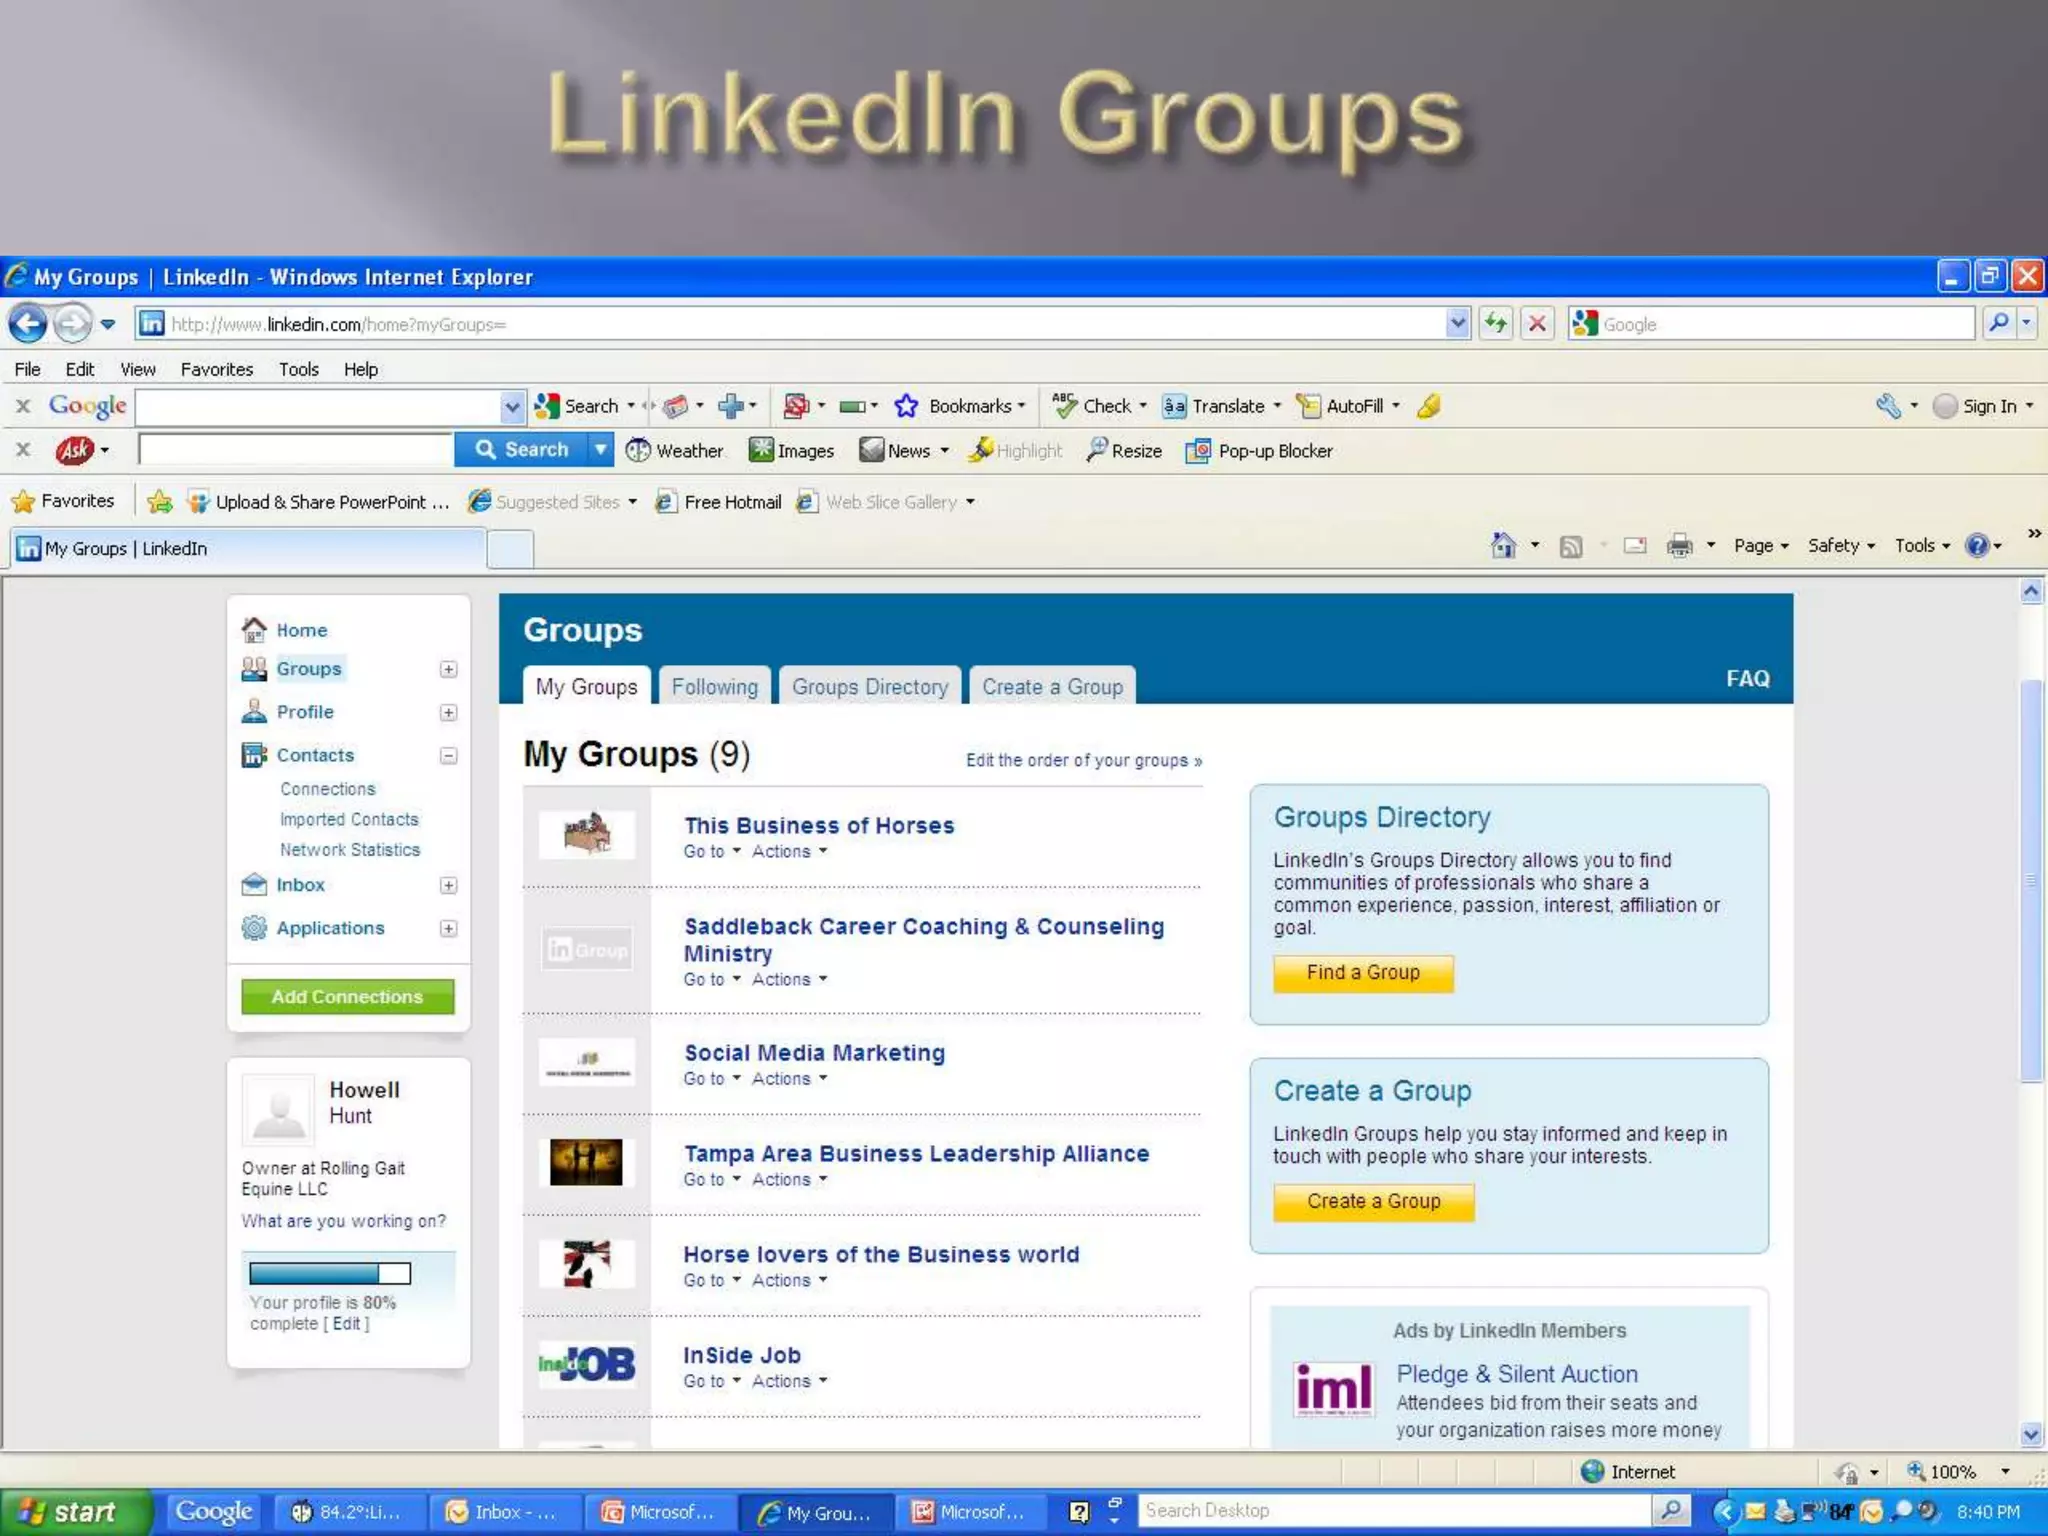Open the Safety menu dropdown in the command bar
This screenshot has height=1536, width=2048.
coord(1841,545)
